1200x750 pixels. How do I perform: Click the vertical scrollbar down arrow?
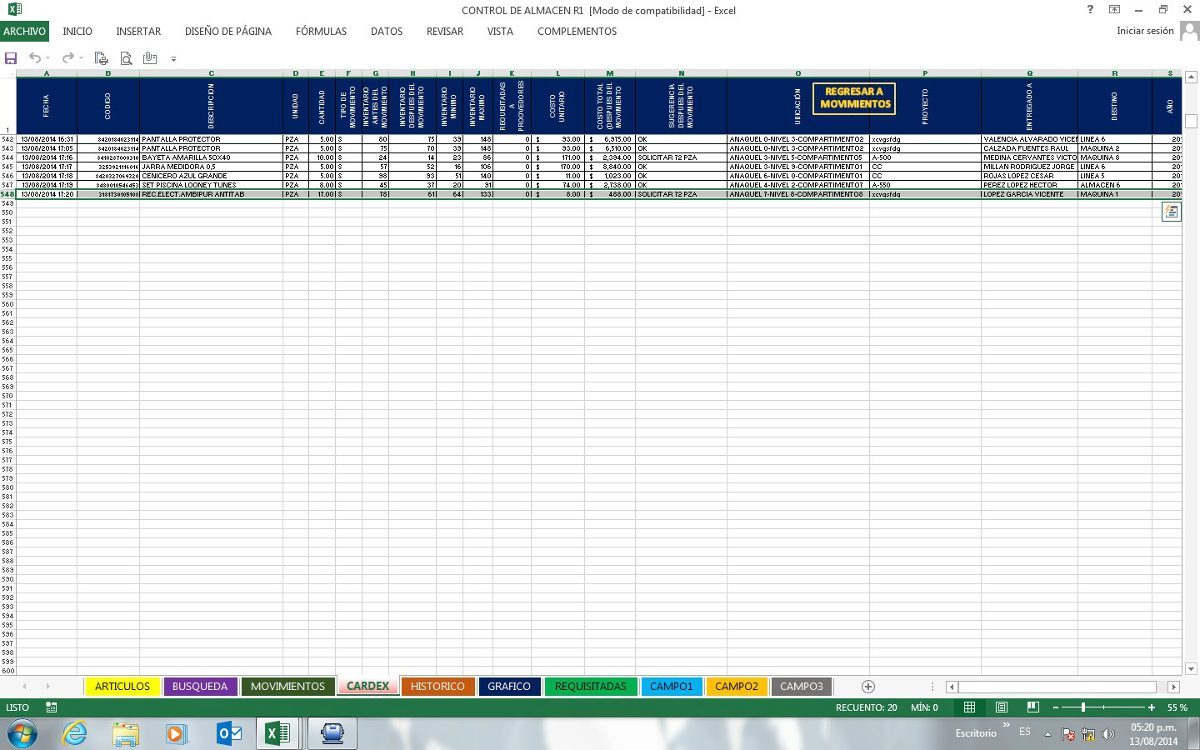1189,668
